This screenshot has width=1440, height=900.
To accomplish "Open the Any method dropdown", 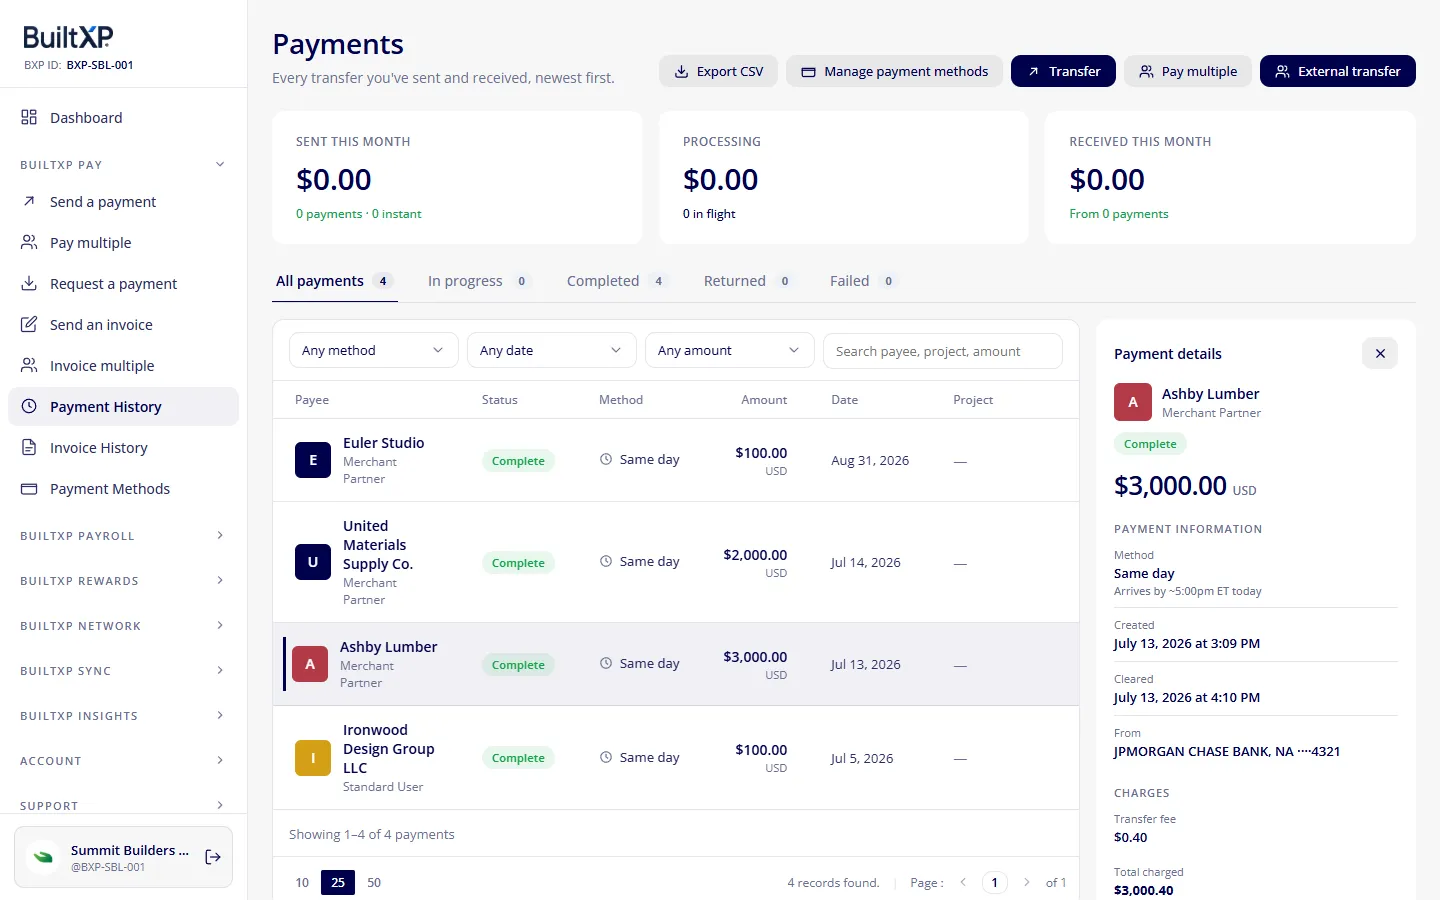I will click(373, 350).
